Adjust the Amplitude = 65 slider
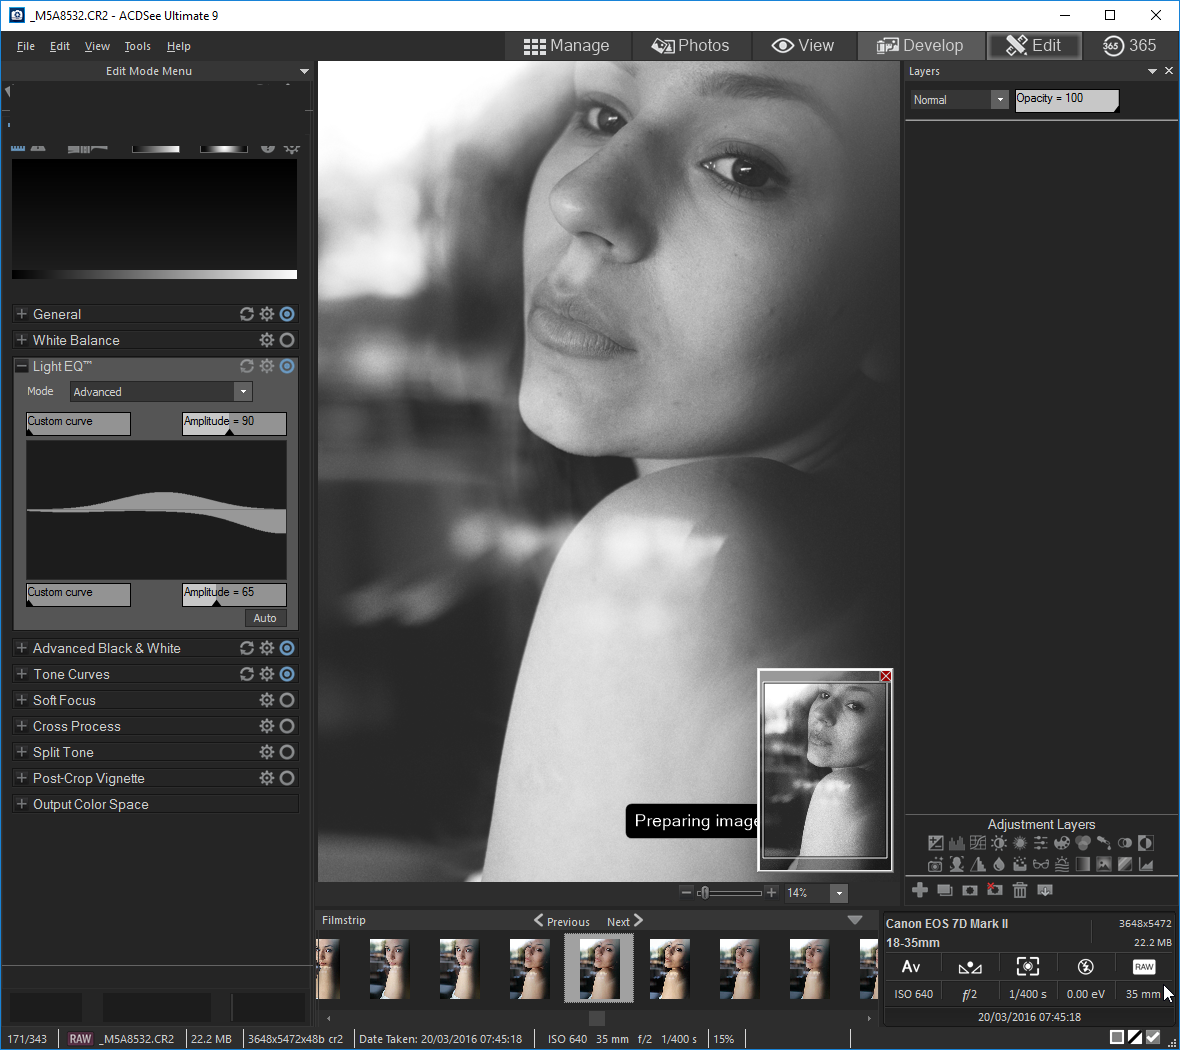This screenshot has height=1050, width=1180. tap(234, 594)
